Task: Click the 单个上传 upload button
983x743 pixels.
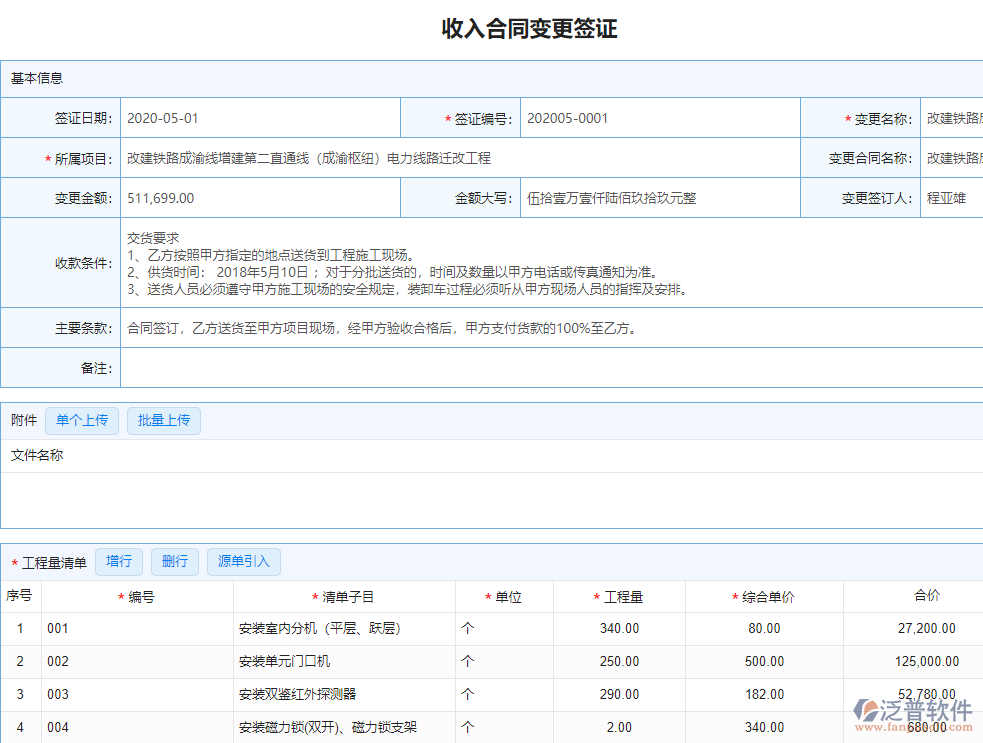Action: (x=82, y=420)
